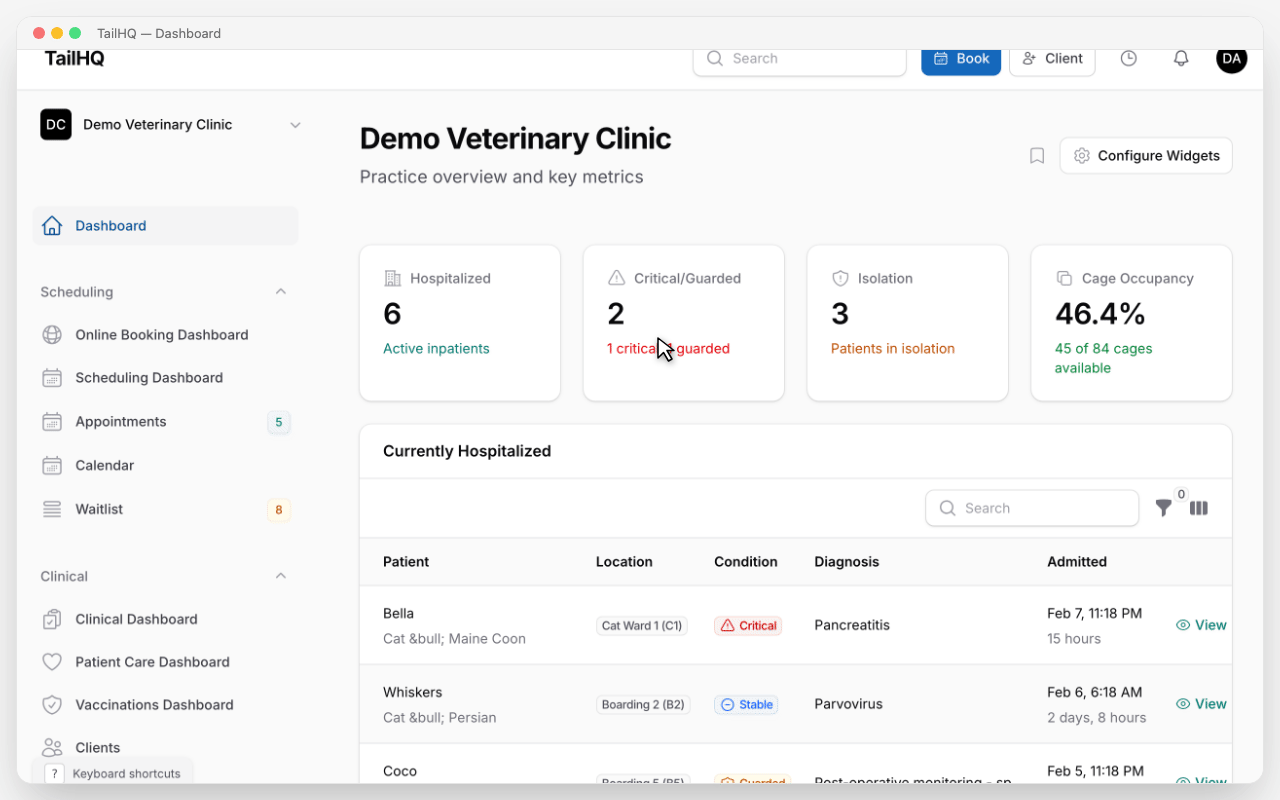
Task: Click the table search field
Action: (x=1032, y=508)
